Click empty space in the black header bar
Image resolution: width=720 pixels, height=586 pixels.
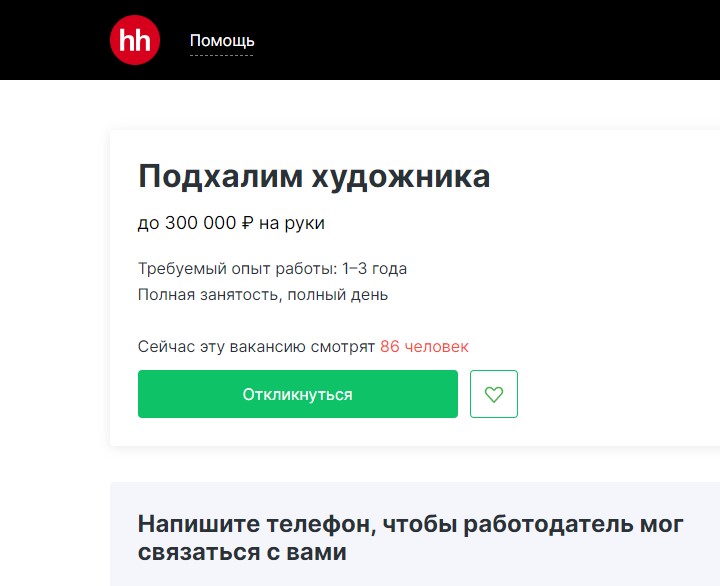480,40
